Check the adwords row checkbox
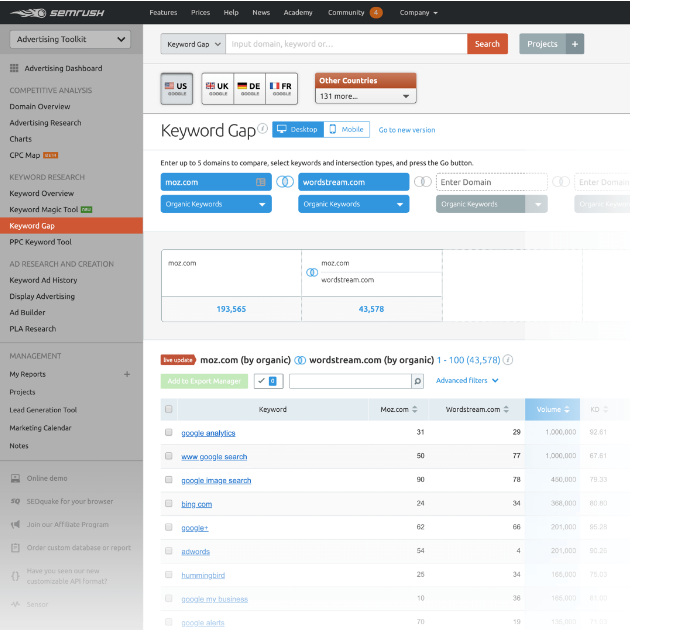 coord(169,551)
